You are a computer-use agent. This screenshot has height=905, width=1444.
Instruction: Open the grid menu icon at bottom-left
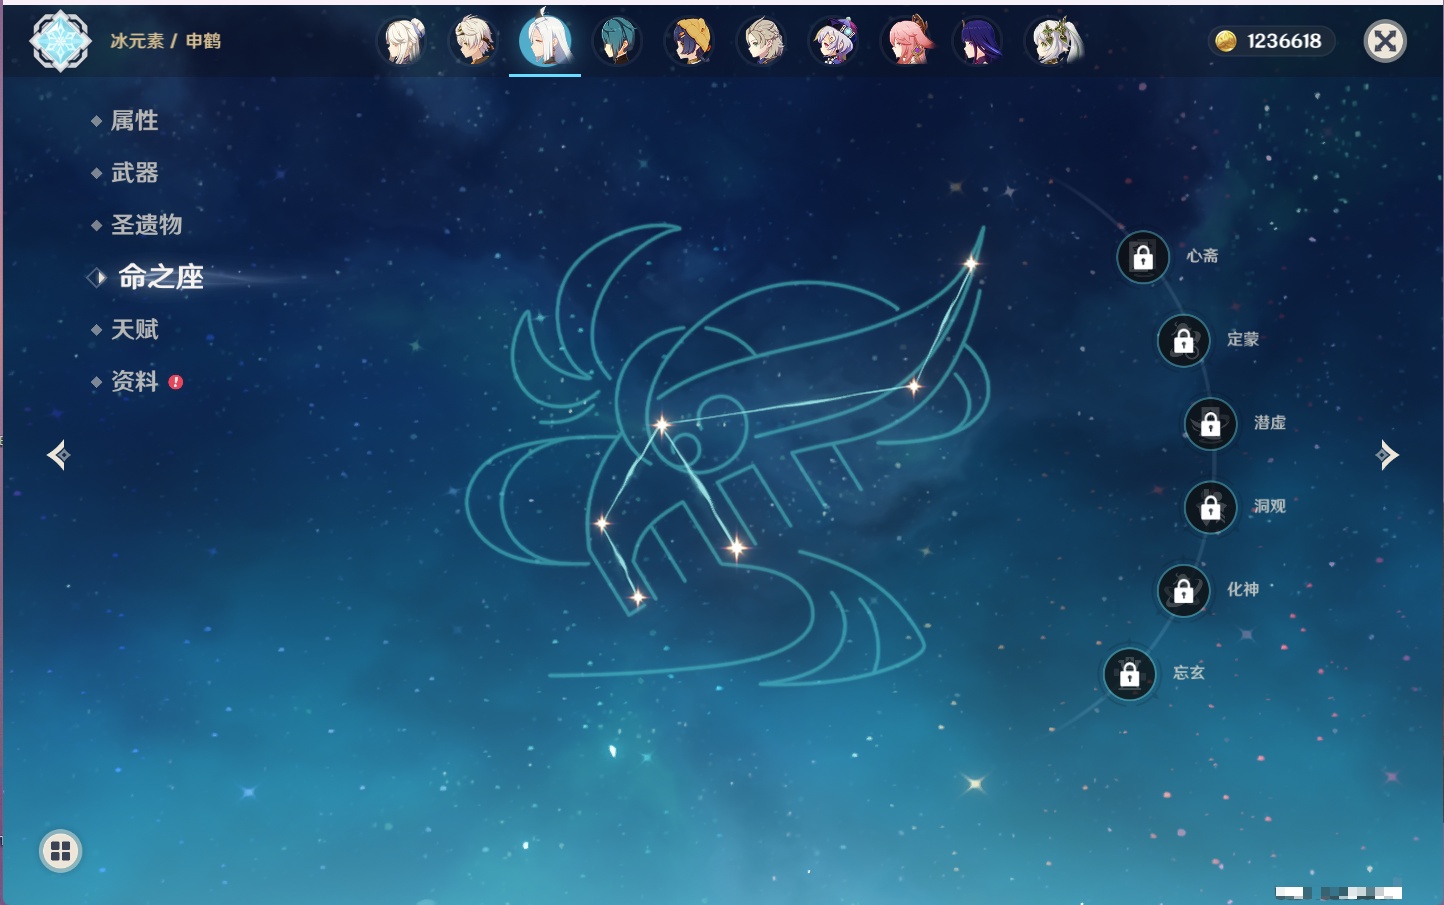point(60,851)
